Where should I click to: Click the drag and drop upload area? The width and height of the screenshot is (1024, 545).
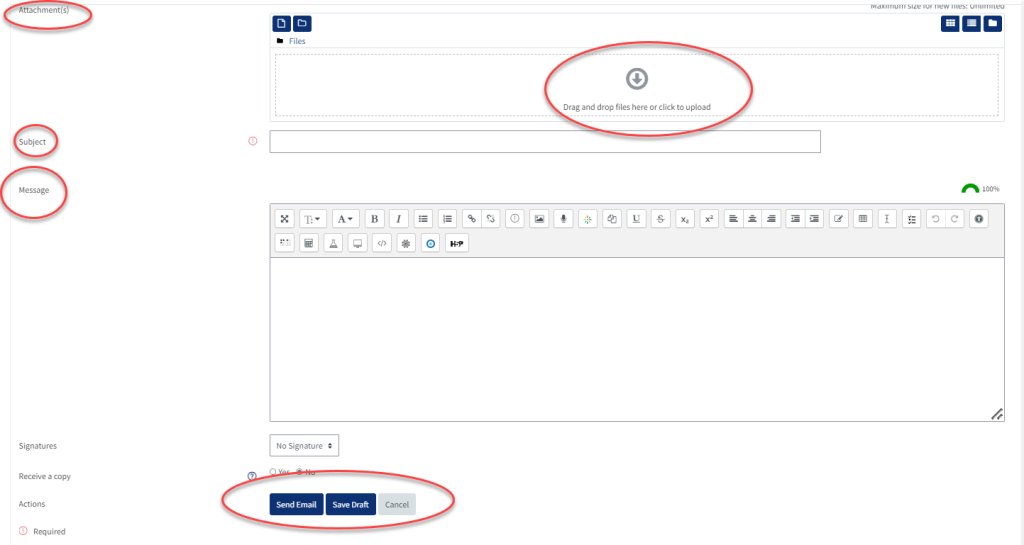637,85
